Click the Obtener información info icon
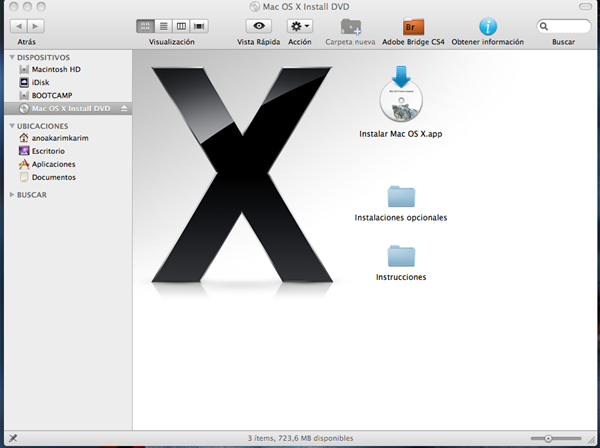The image size is (600, 448). (x=487, y=26)
